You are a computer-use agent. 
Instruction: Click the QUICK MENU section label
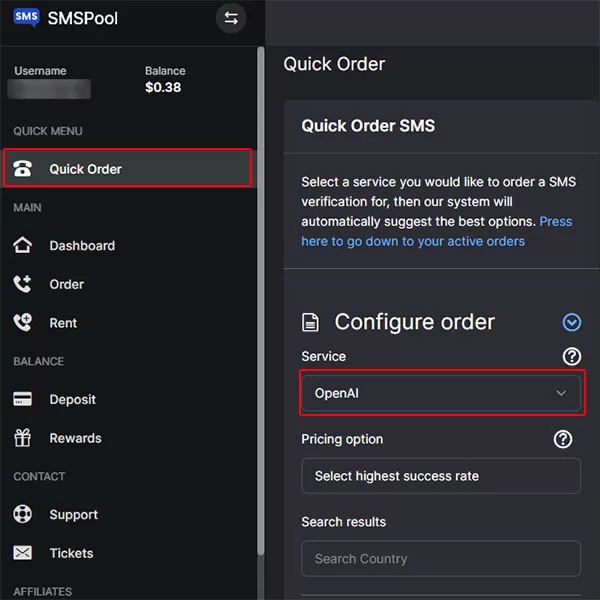click(x=48, y=131)
